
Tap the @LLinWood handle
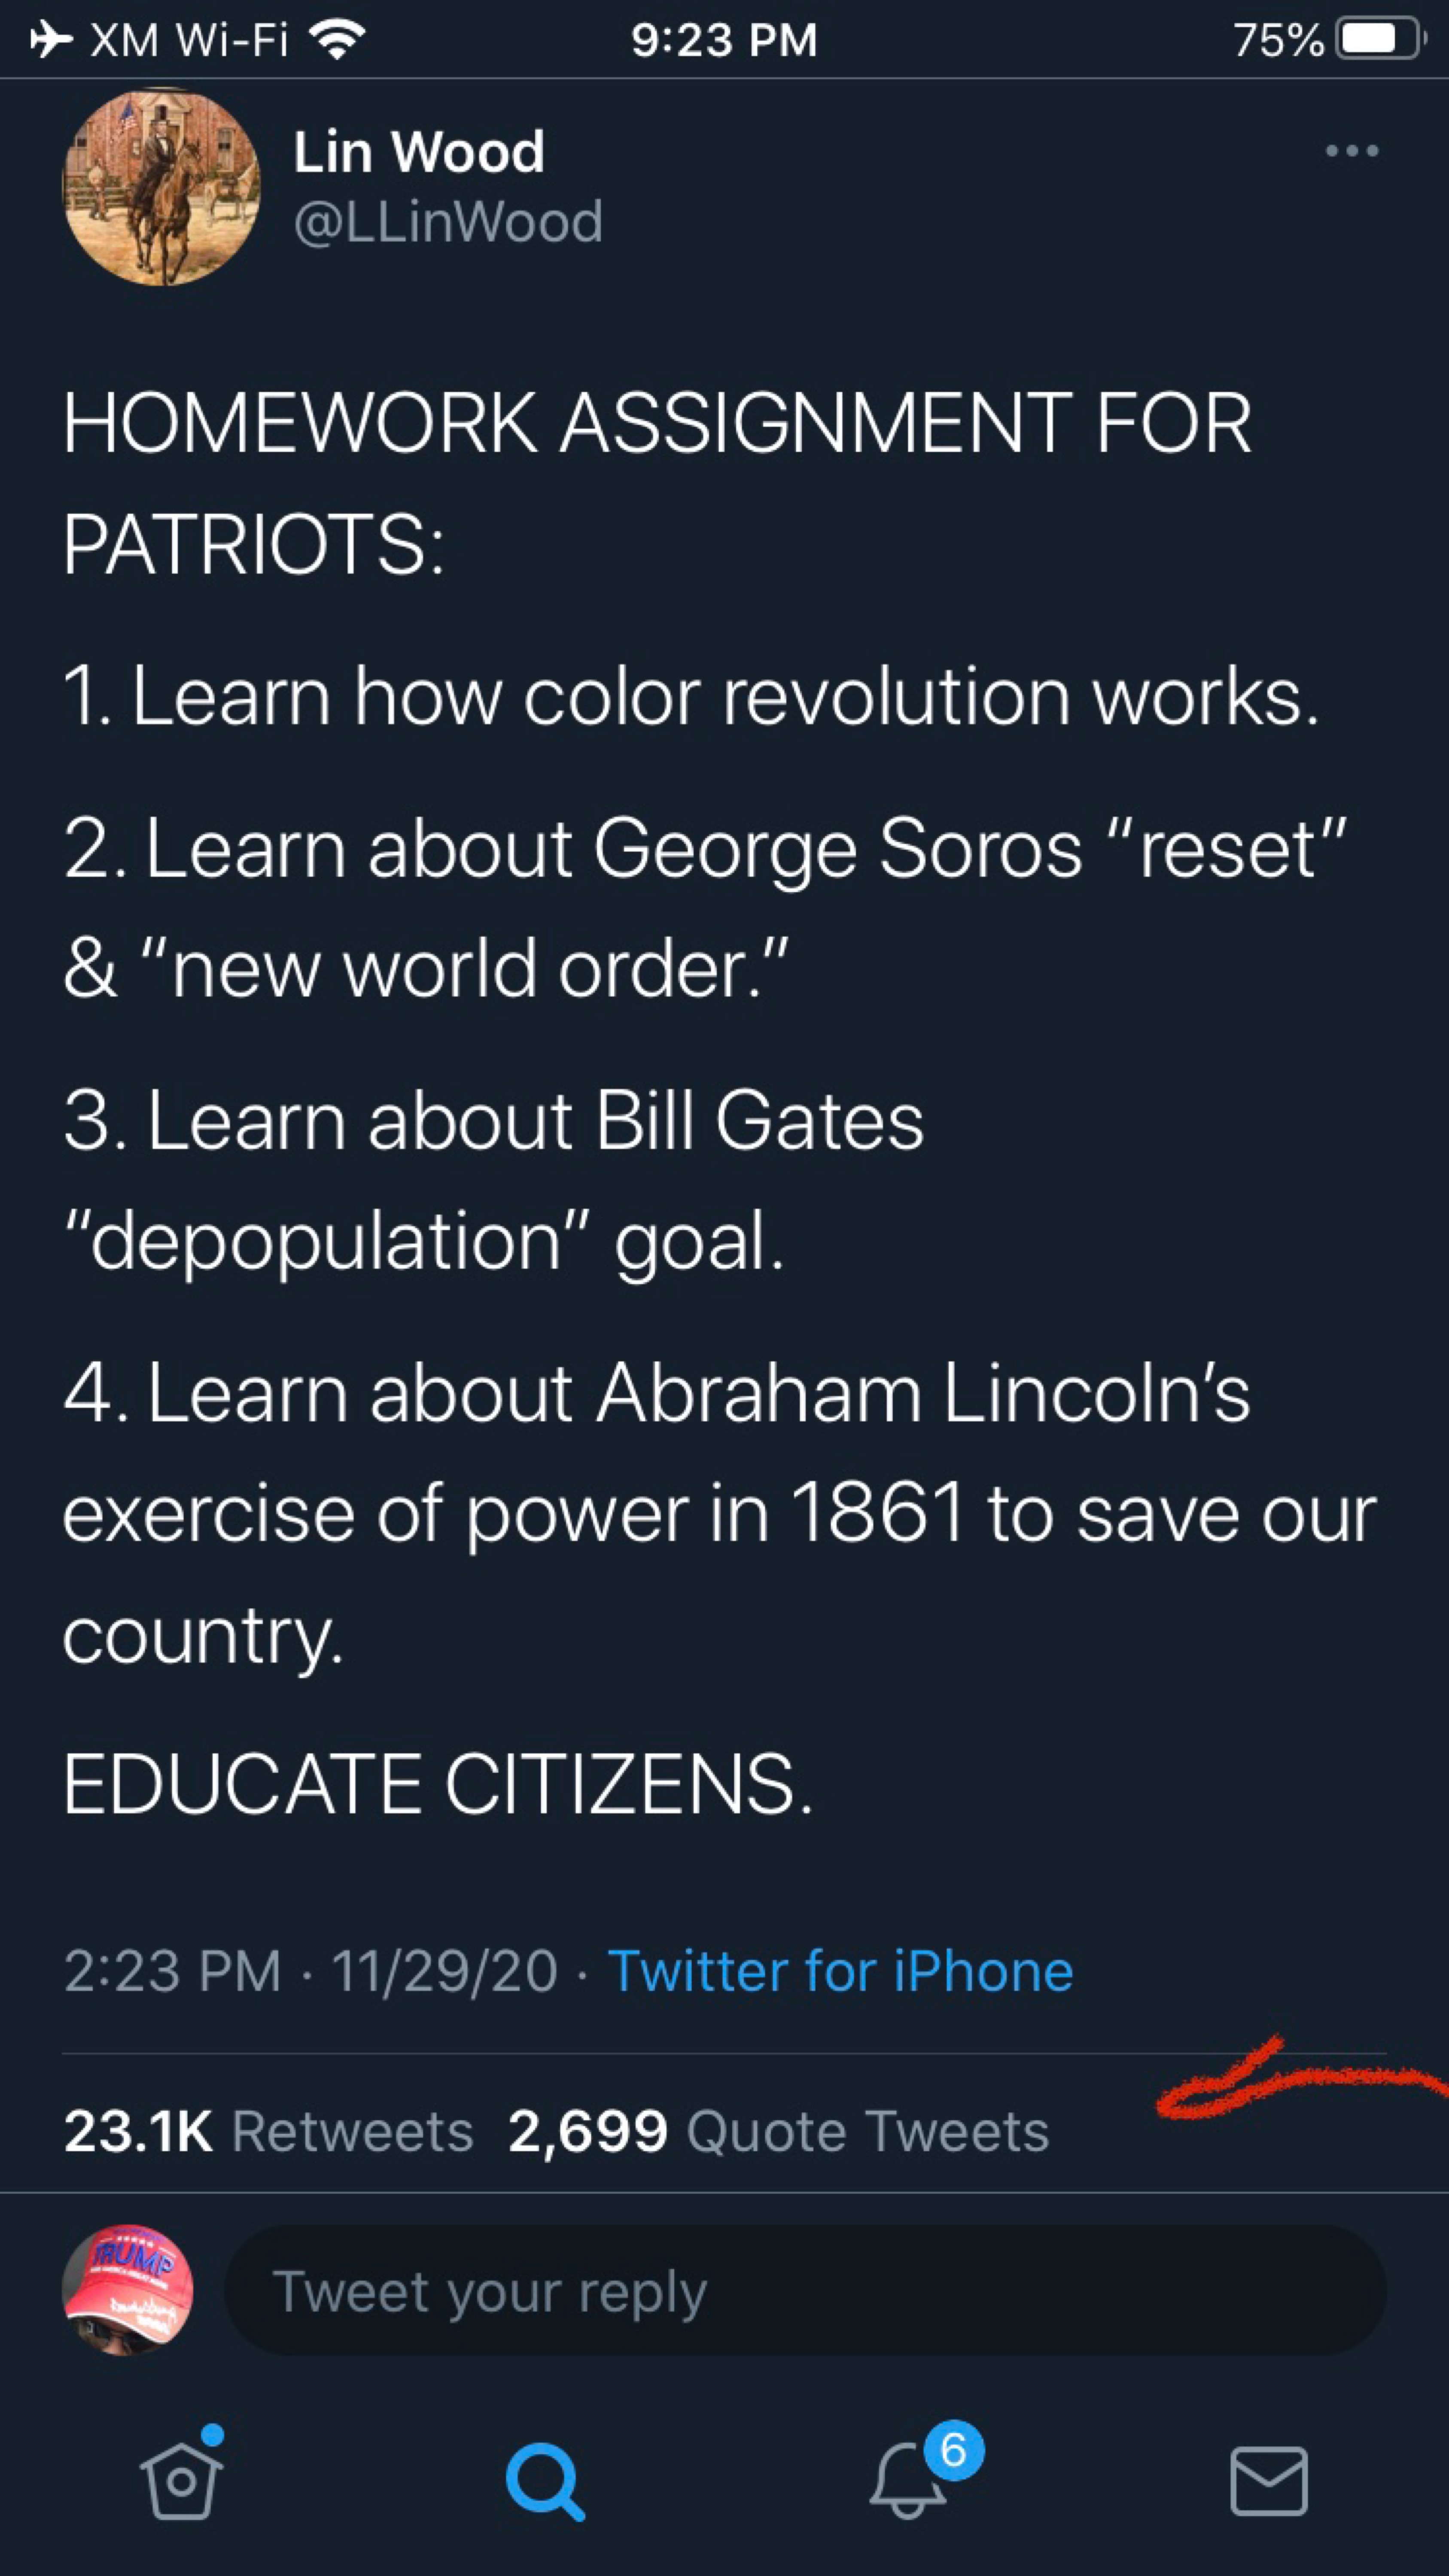[448, 221]
